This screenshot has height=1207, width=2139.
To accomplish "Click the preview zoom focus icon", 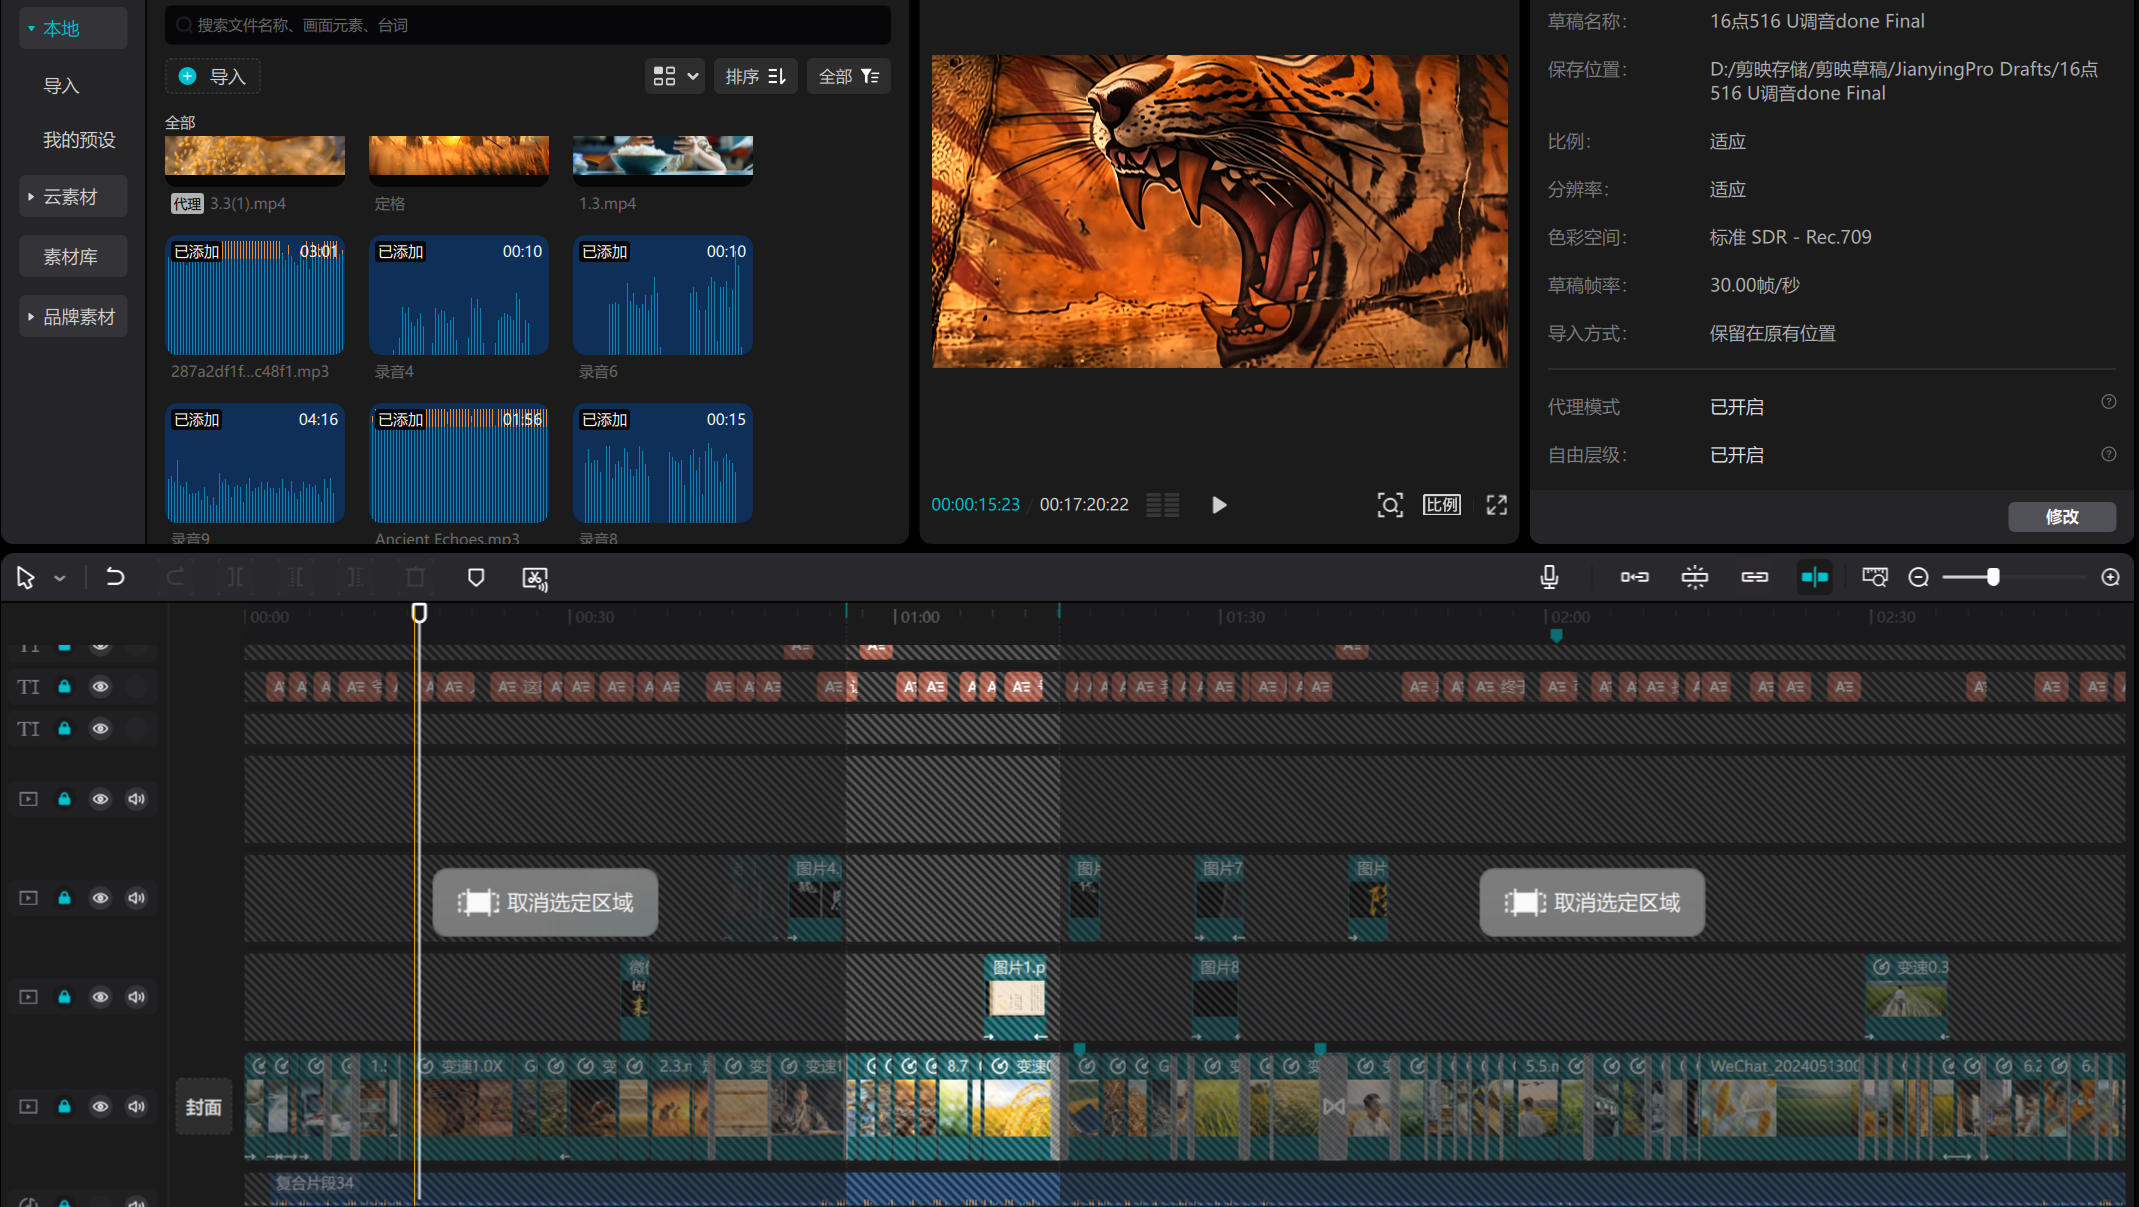I will point(1390,505).
